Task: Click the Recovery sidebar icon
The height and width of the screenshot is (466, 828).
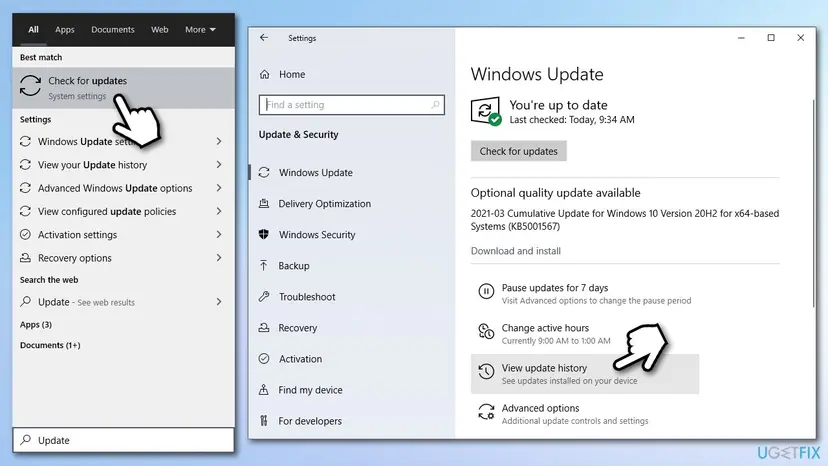Action: click(x=264, y=328)
